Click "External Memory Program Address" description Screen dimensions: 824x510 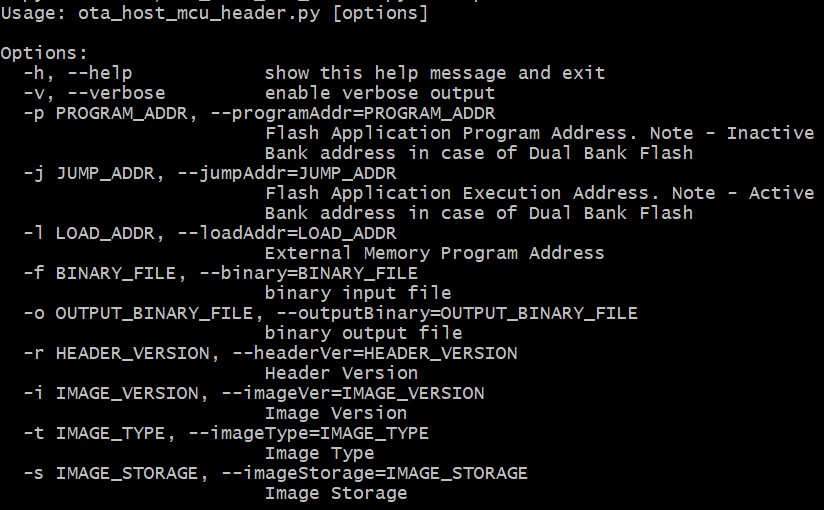pos(435,253)
